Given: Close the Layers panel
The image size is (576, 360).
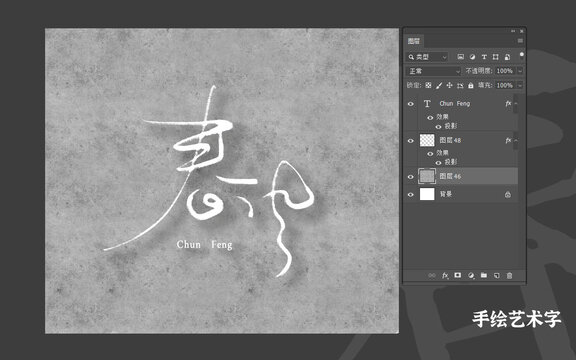Looking at the screenshot, I should point(522,31).
